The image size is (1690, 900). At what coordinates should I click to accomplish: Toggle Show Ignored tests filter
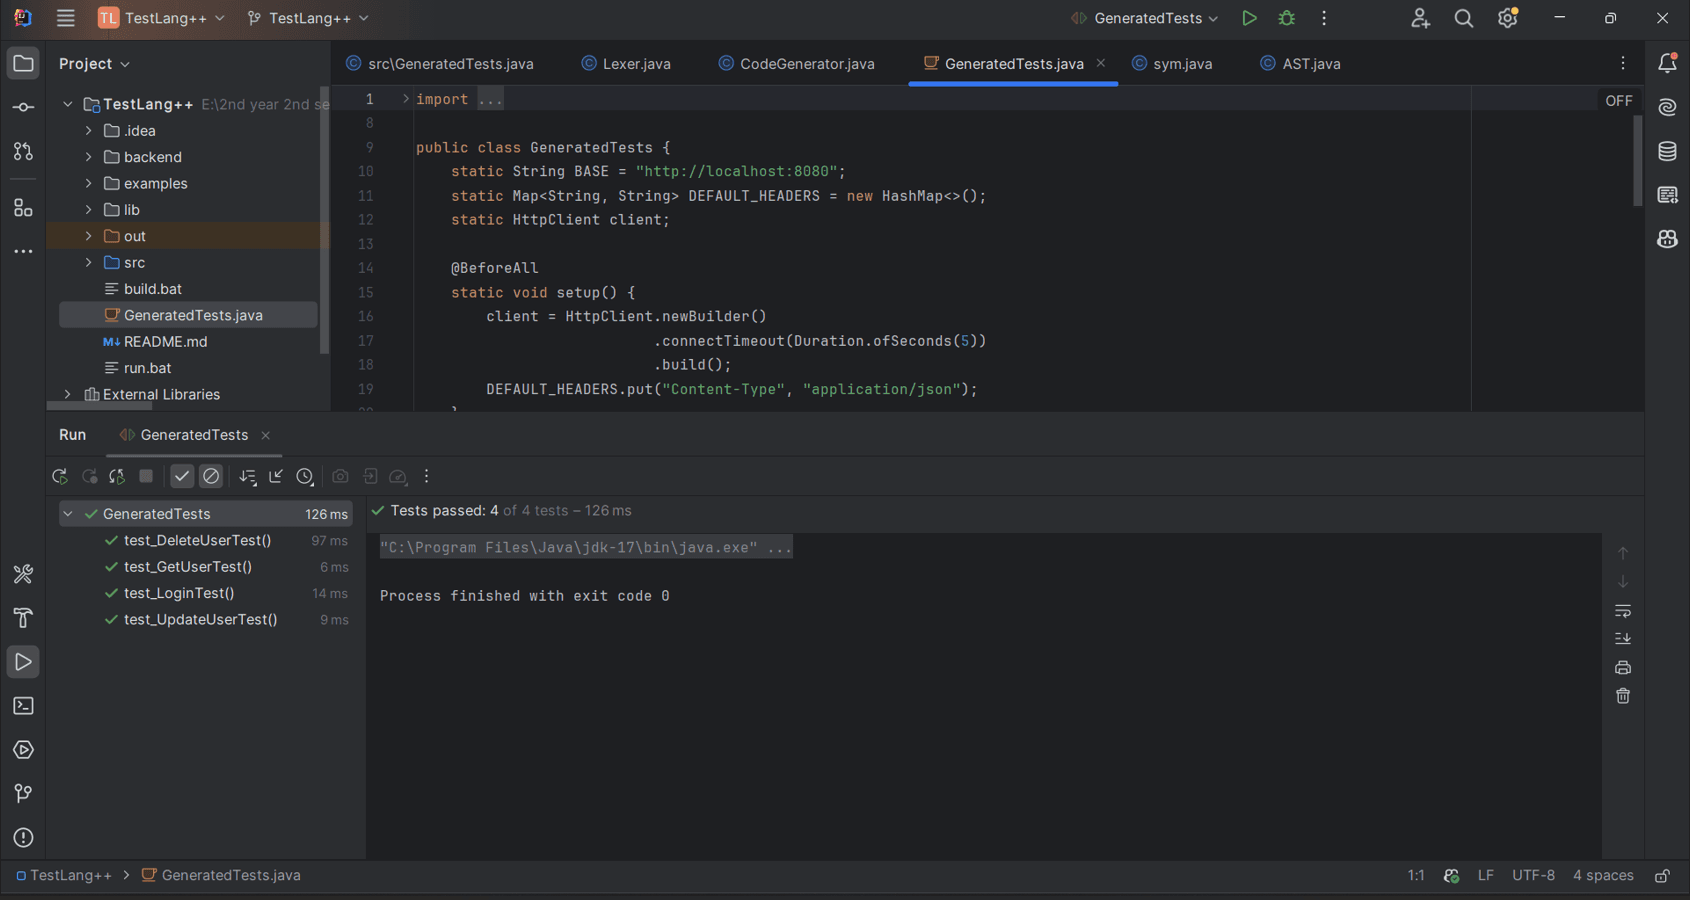pos(211,477)
